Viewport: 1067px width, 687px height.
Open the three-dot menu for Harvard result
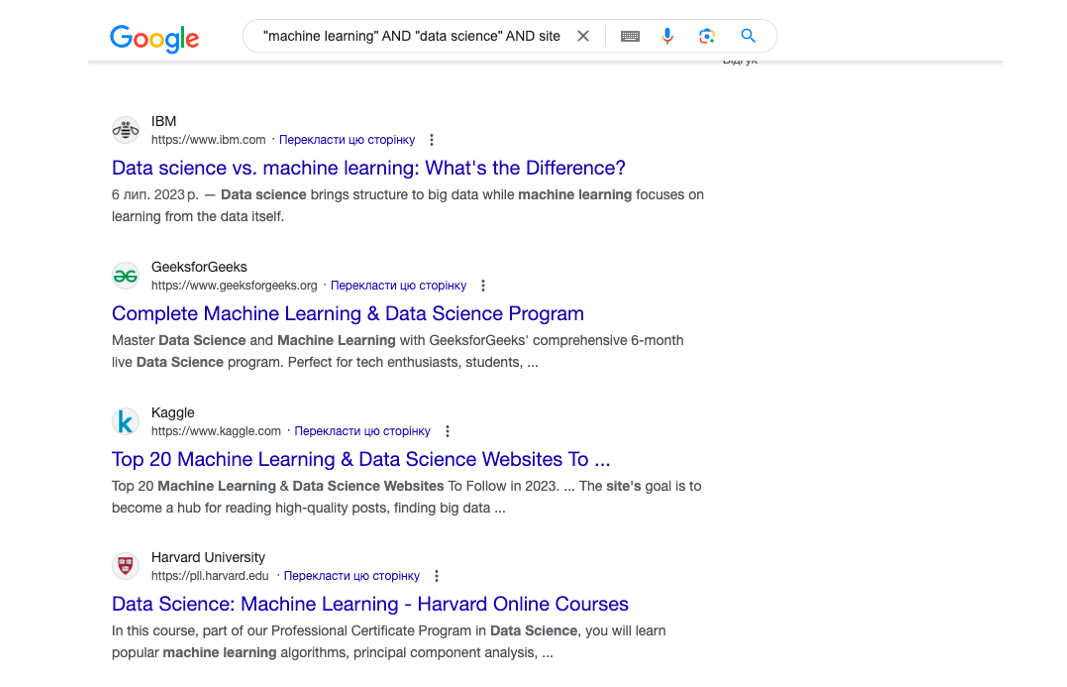[x=436, y=576]
